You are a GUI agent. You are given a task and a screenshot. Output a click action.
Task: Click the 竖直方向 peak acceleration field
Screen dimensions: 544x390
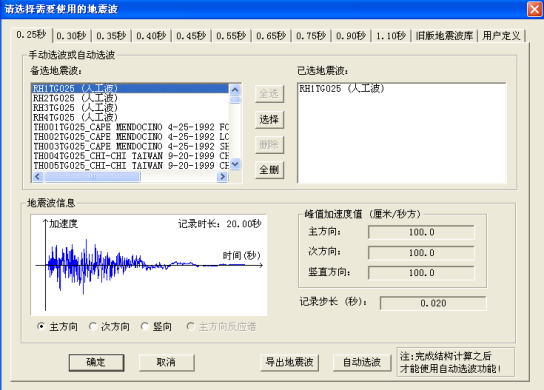click(421, 273)
